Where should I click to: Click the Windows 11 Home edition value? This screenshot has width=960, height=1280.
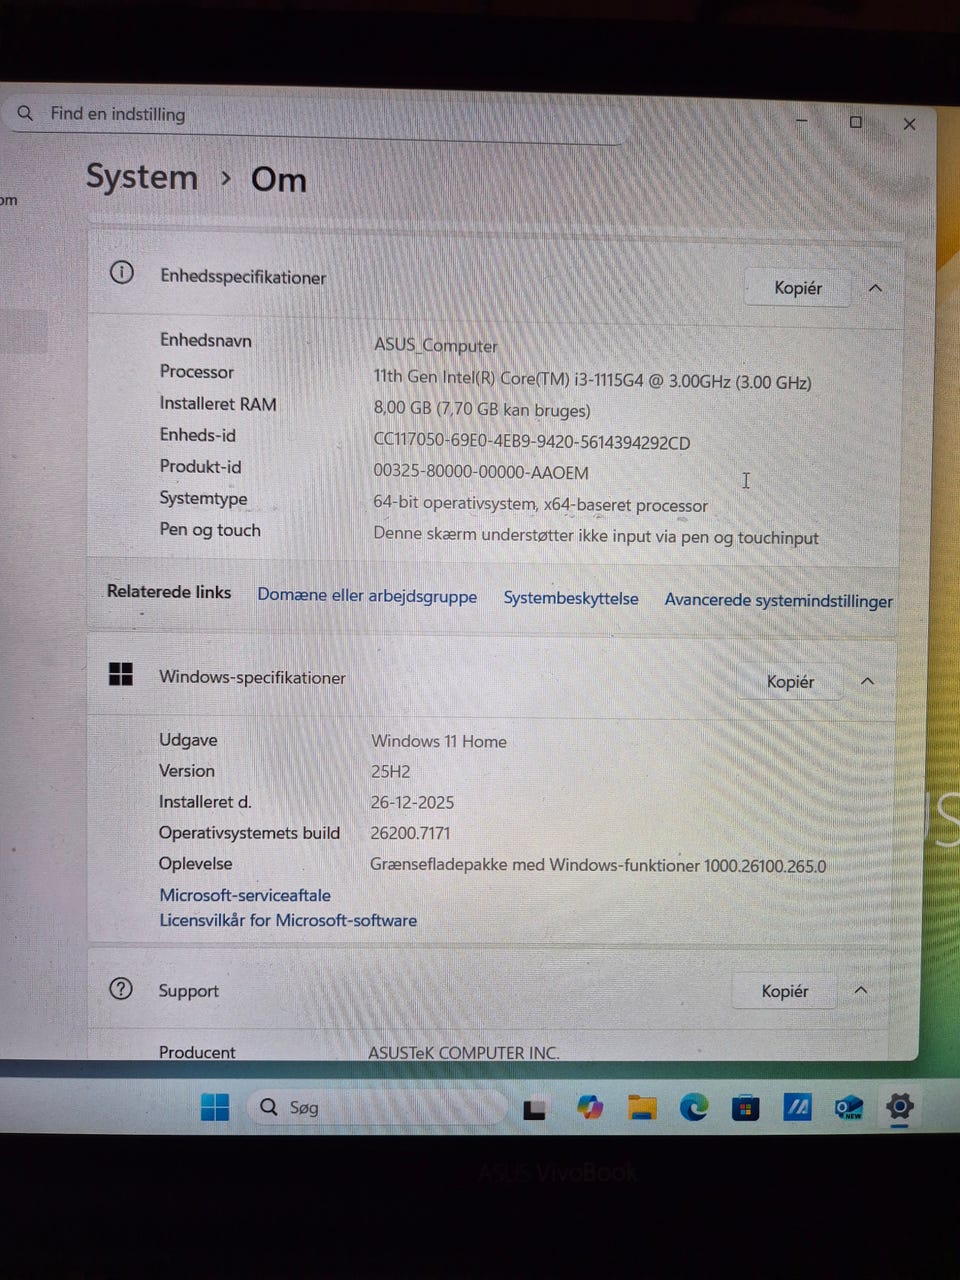tap(439, 741)
